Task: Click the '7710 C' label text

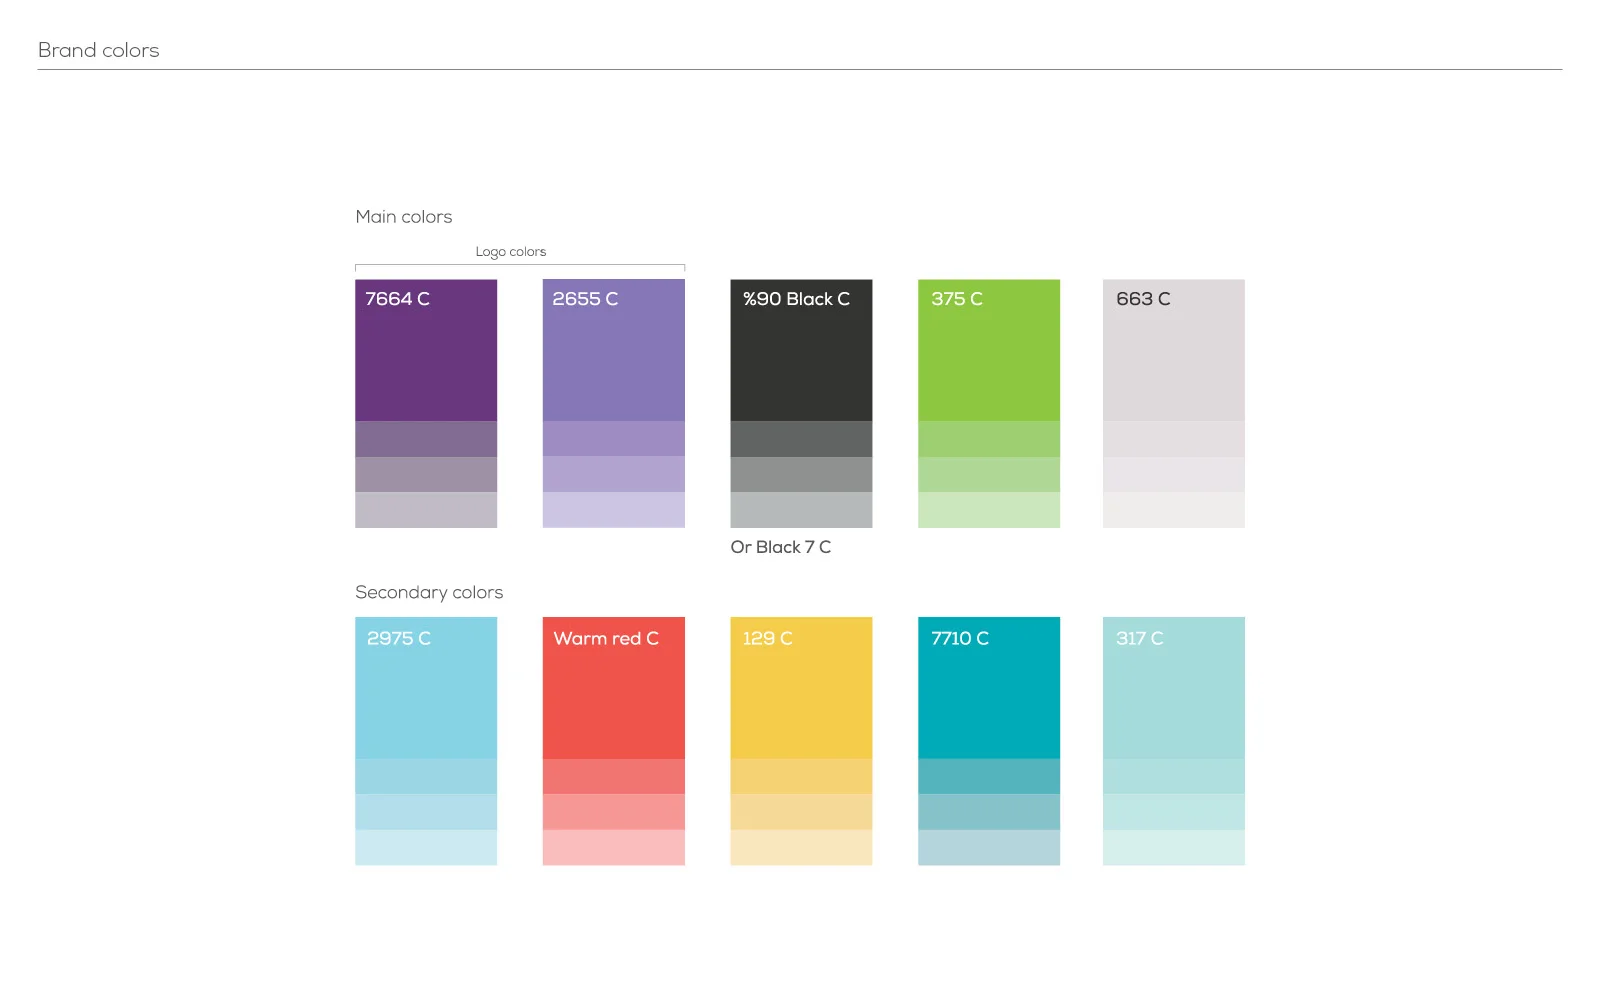Action: click(960, 638)
